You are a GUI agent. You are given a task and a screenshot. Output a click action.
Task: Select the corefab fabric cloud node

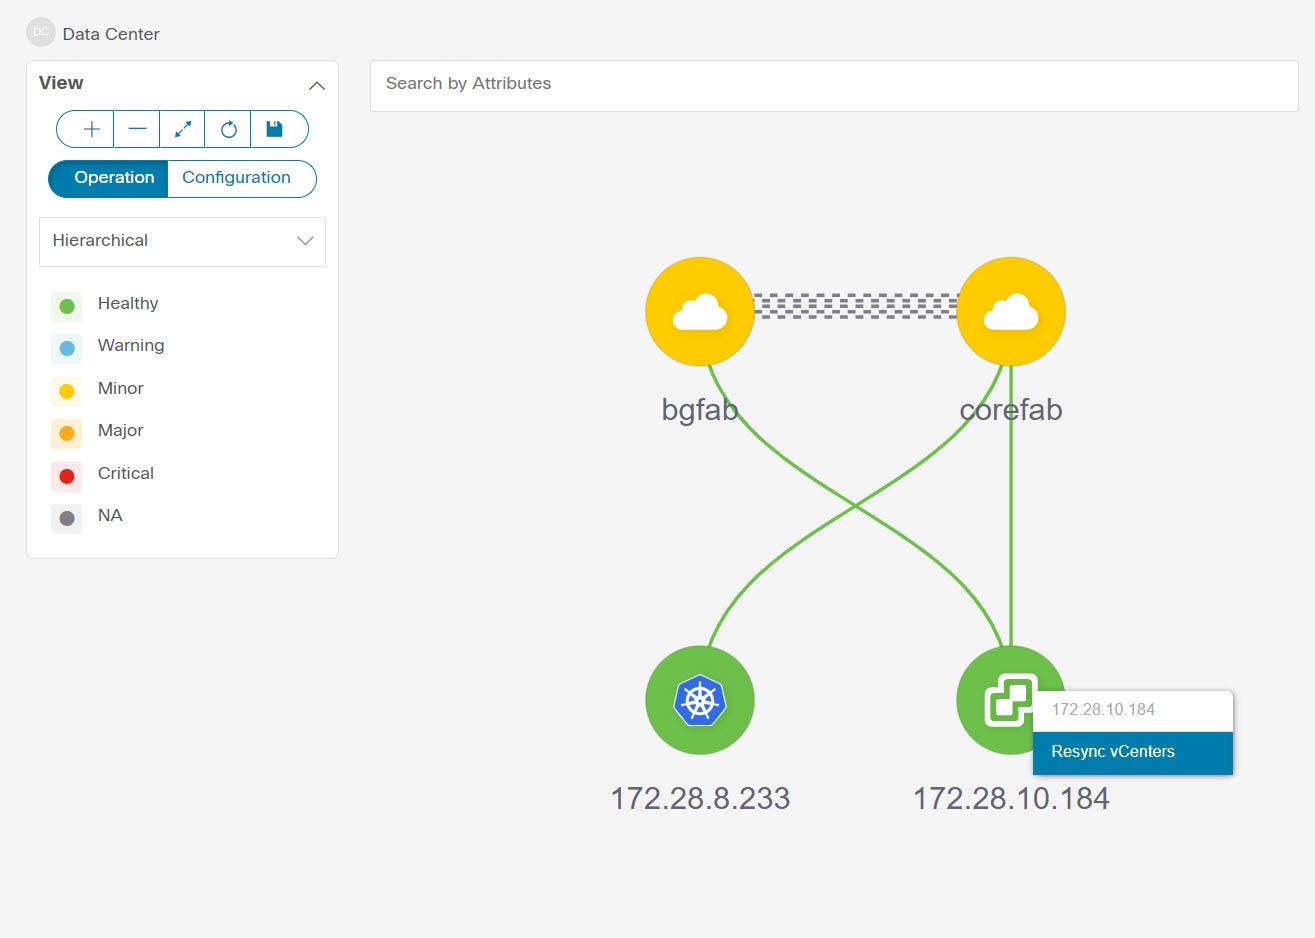pos(1011,312)
